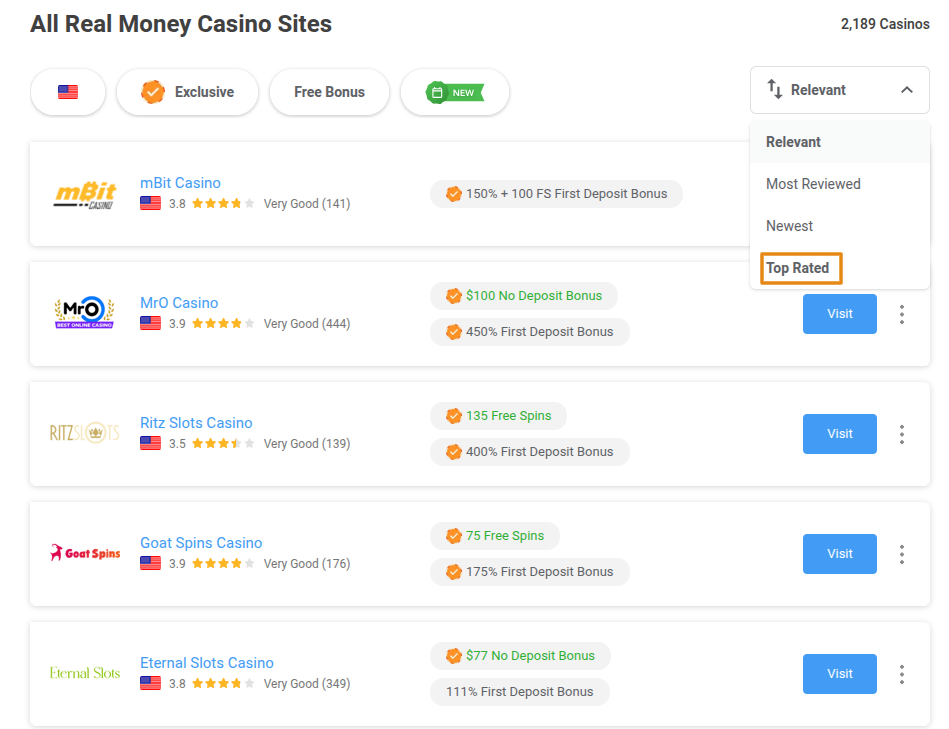Viewport: 949px width, 729px height.
Task: Select Top Rated sorting option
Action: click(x=797, y=268)
